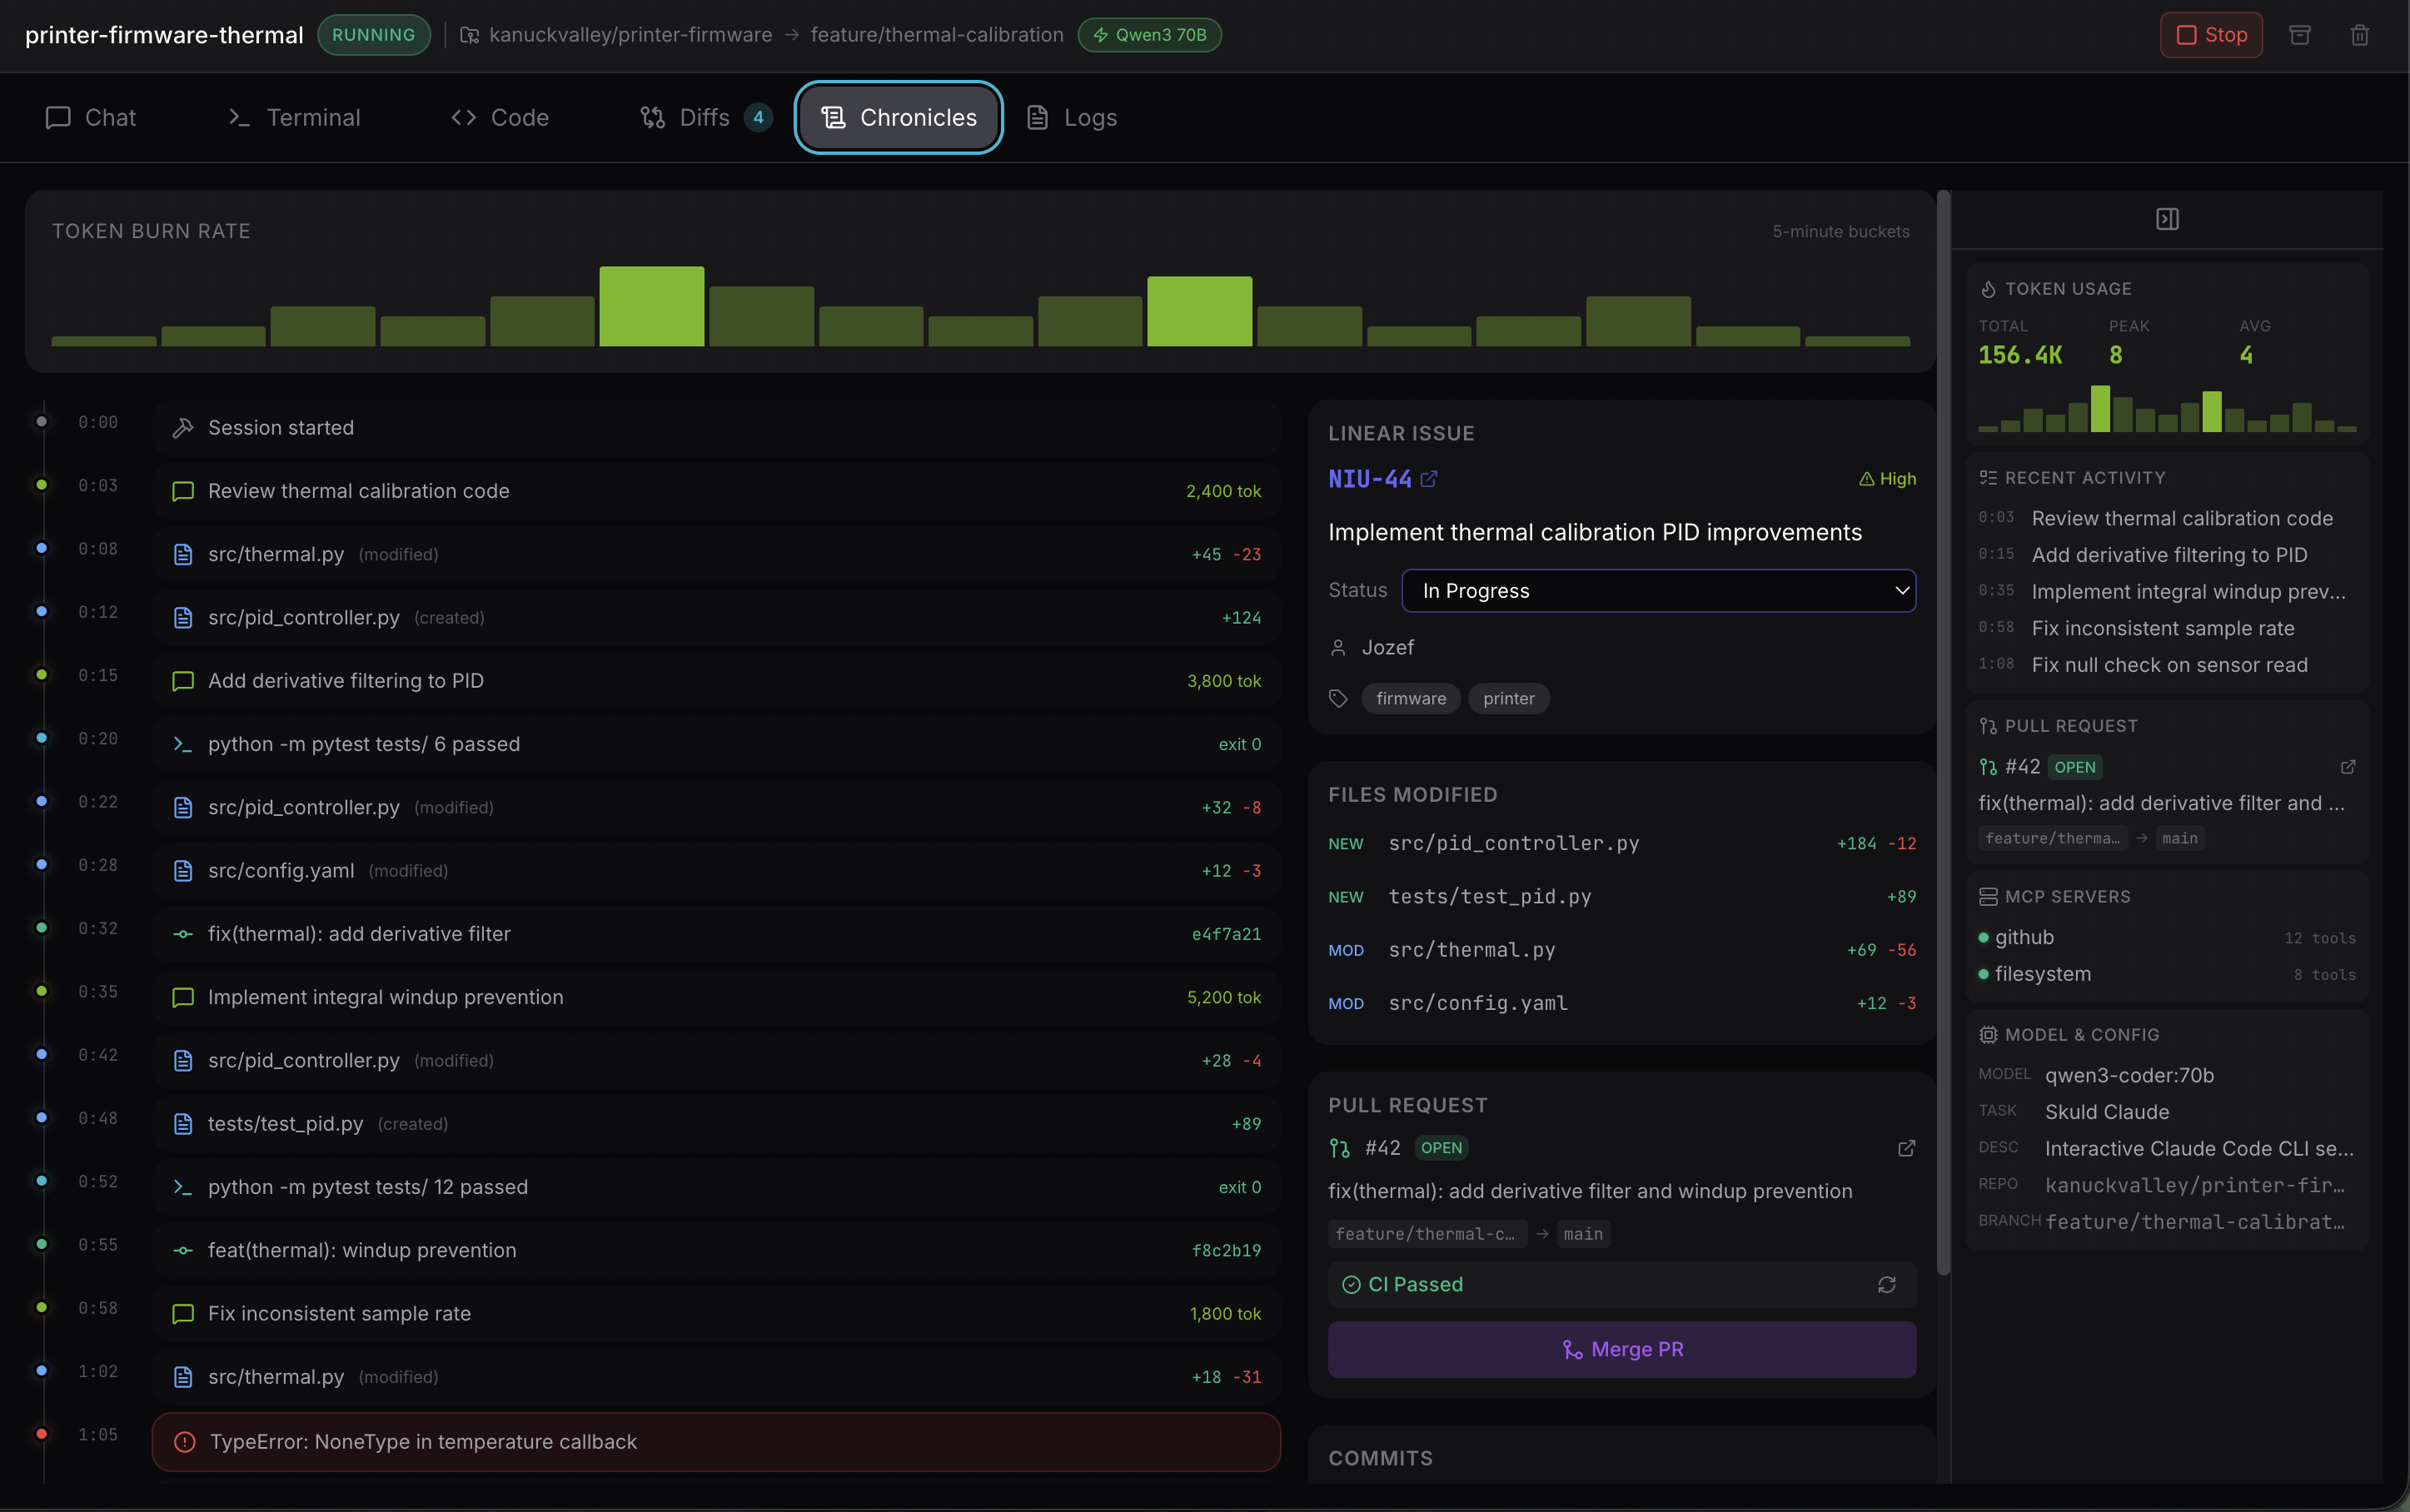Collapse the right sidebar panel
Image resolution: width=2410 pixels, height=1512 pixels.
[x=2167, y=218]
